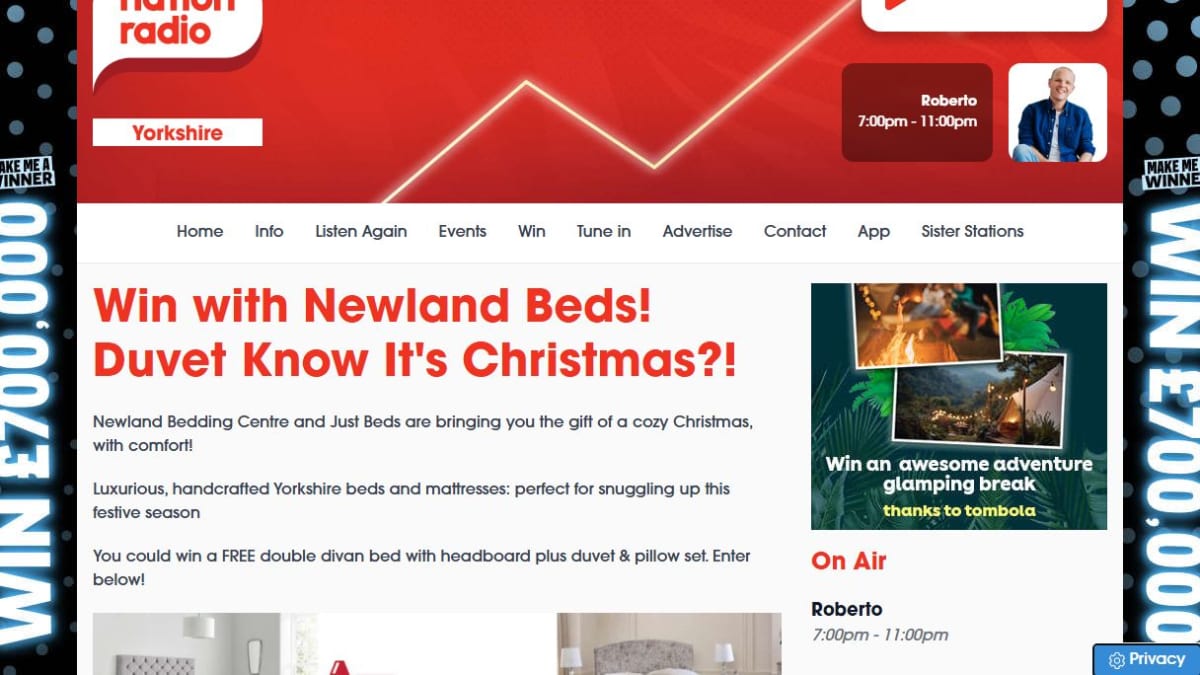Viewport: 1200px width, 675px height.
Task: Click Roberto's presenter photo
Action: point(1057,112)
